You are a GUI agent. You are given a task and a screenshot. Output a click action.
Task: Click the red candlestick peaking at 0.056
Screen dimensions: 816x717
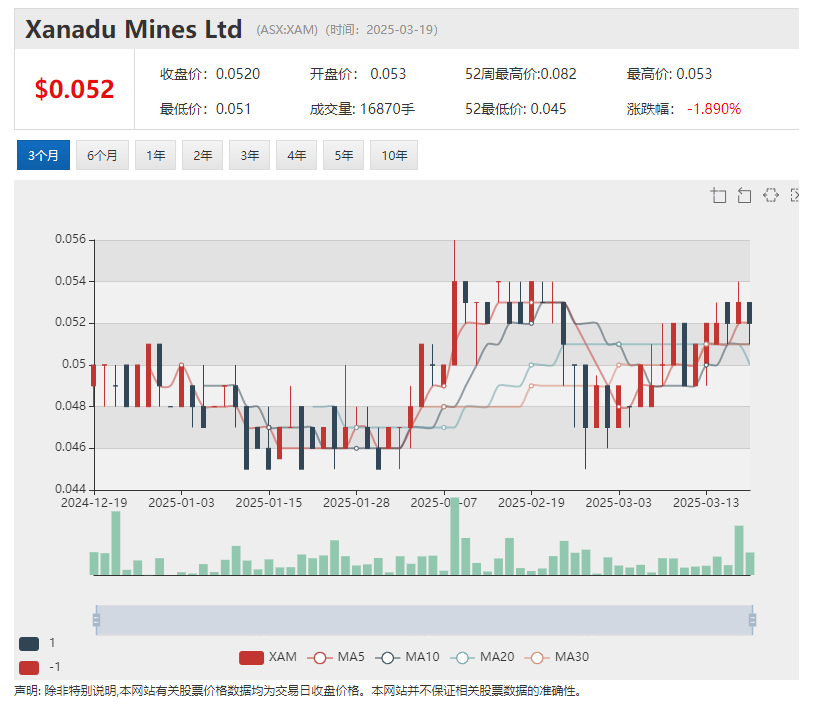tap(454, 323)
